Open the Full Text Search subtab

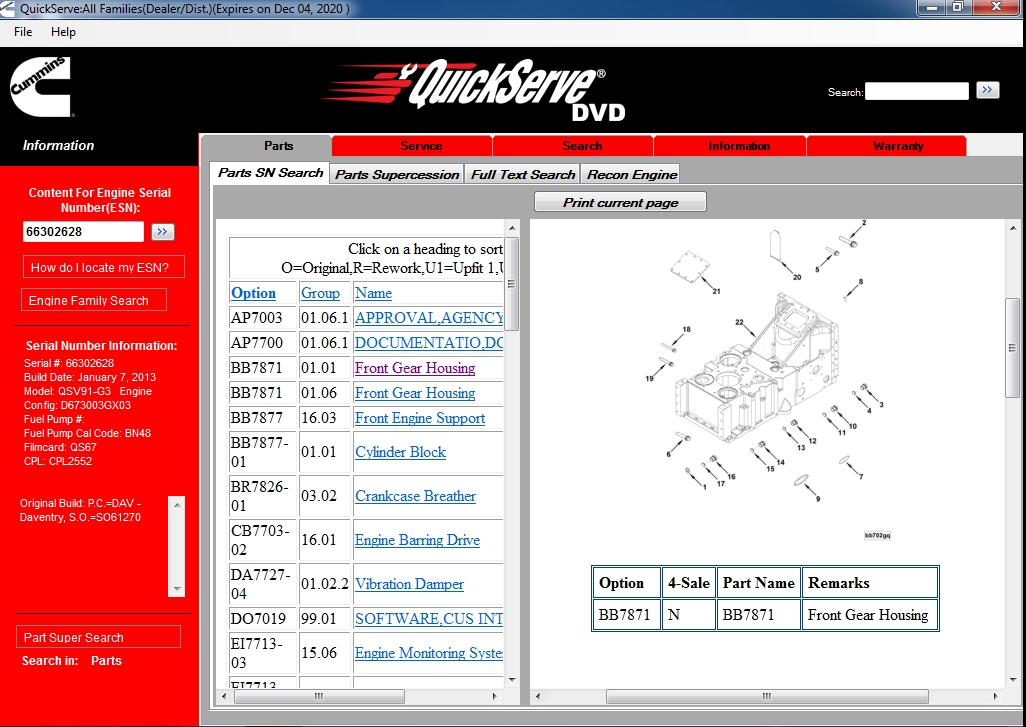(x=522, y=172)
